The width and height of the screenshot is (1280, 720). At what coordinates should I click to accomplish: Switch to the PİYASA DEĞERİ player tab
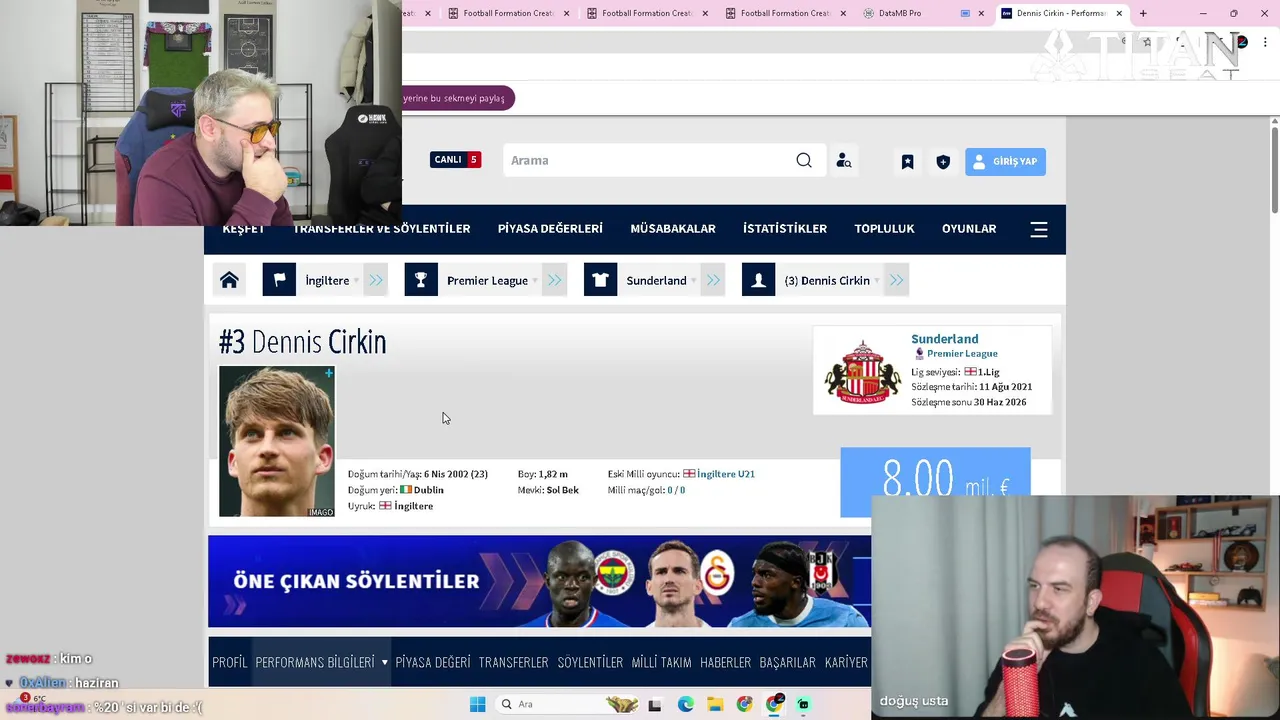coord(433,662)
